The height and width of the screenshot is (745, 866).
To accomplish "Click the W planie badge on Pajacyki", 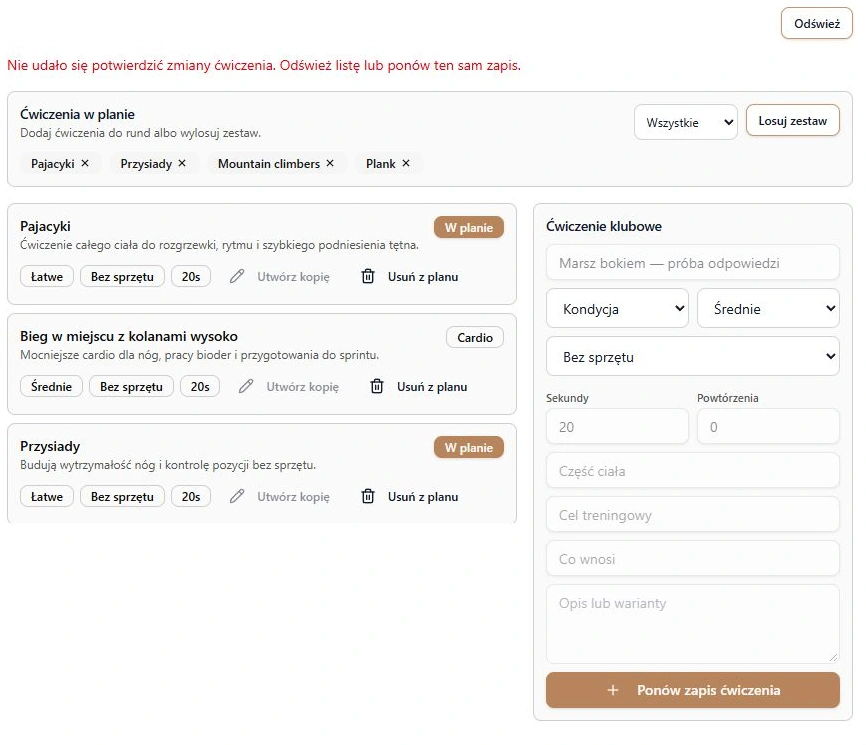I will 469,227.
